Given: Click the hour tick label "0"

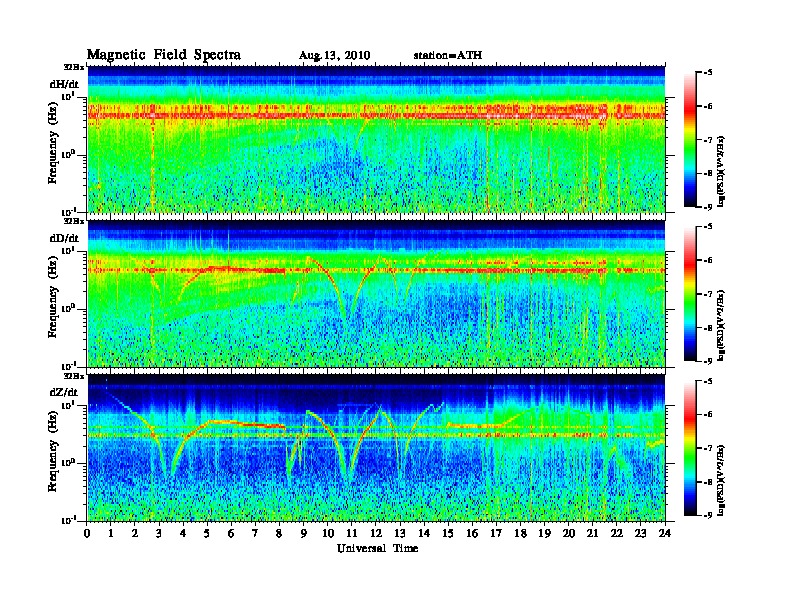Looking at the screenshot, I should coord(87,533).
